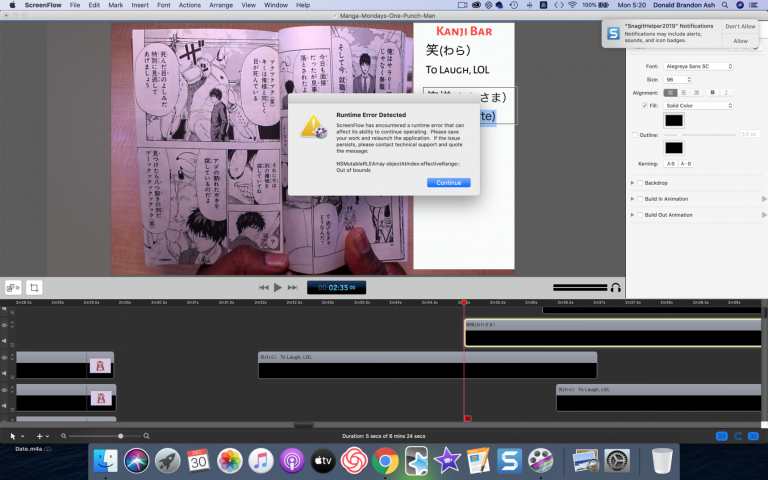Expand the Backdrop section triangle
The width and height of the screenshot is (768, 480).
pos(632,183)
